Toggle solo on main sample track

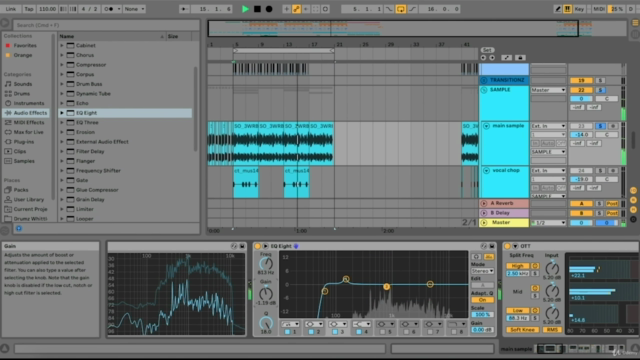pos(600,126)
